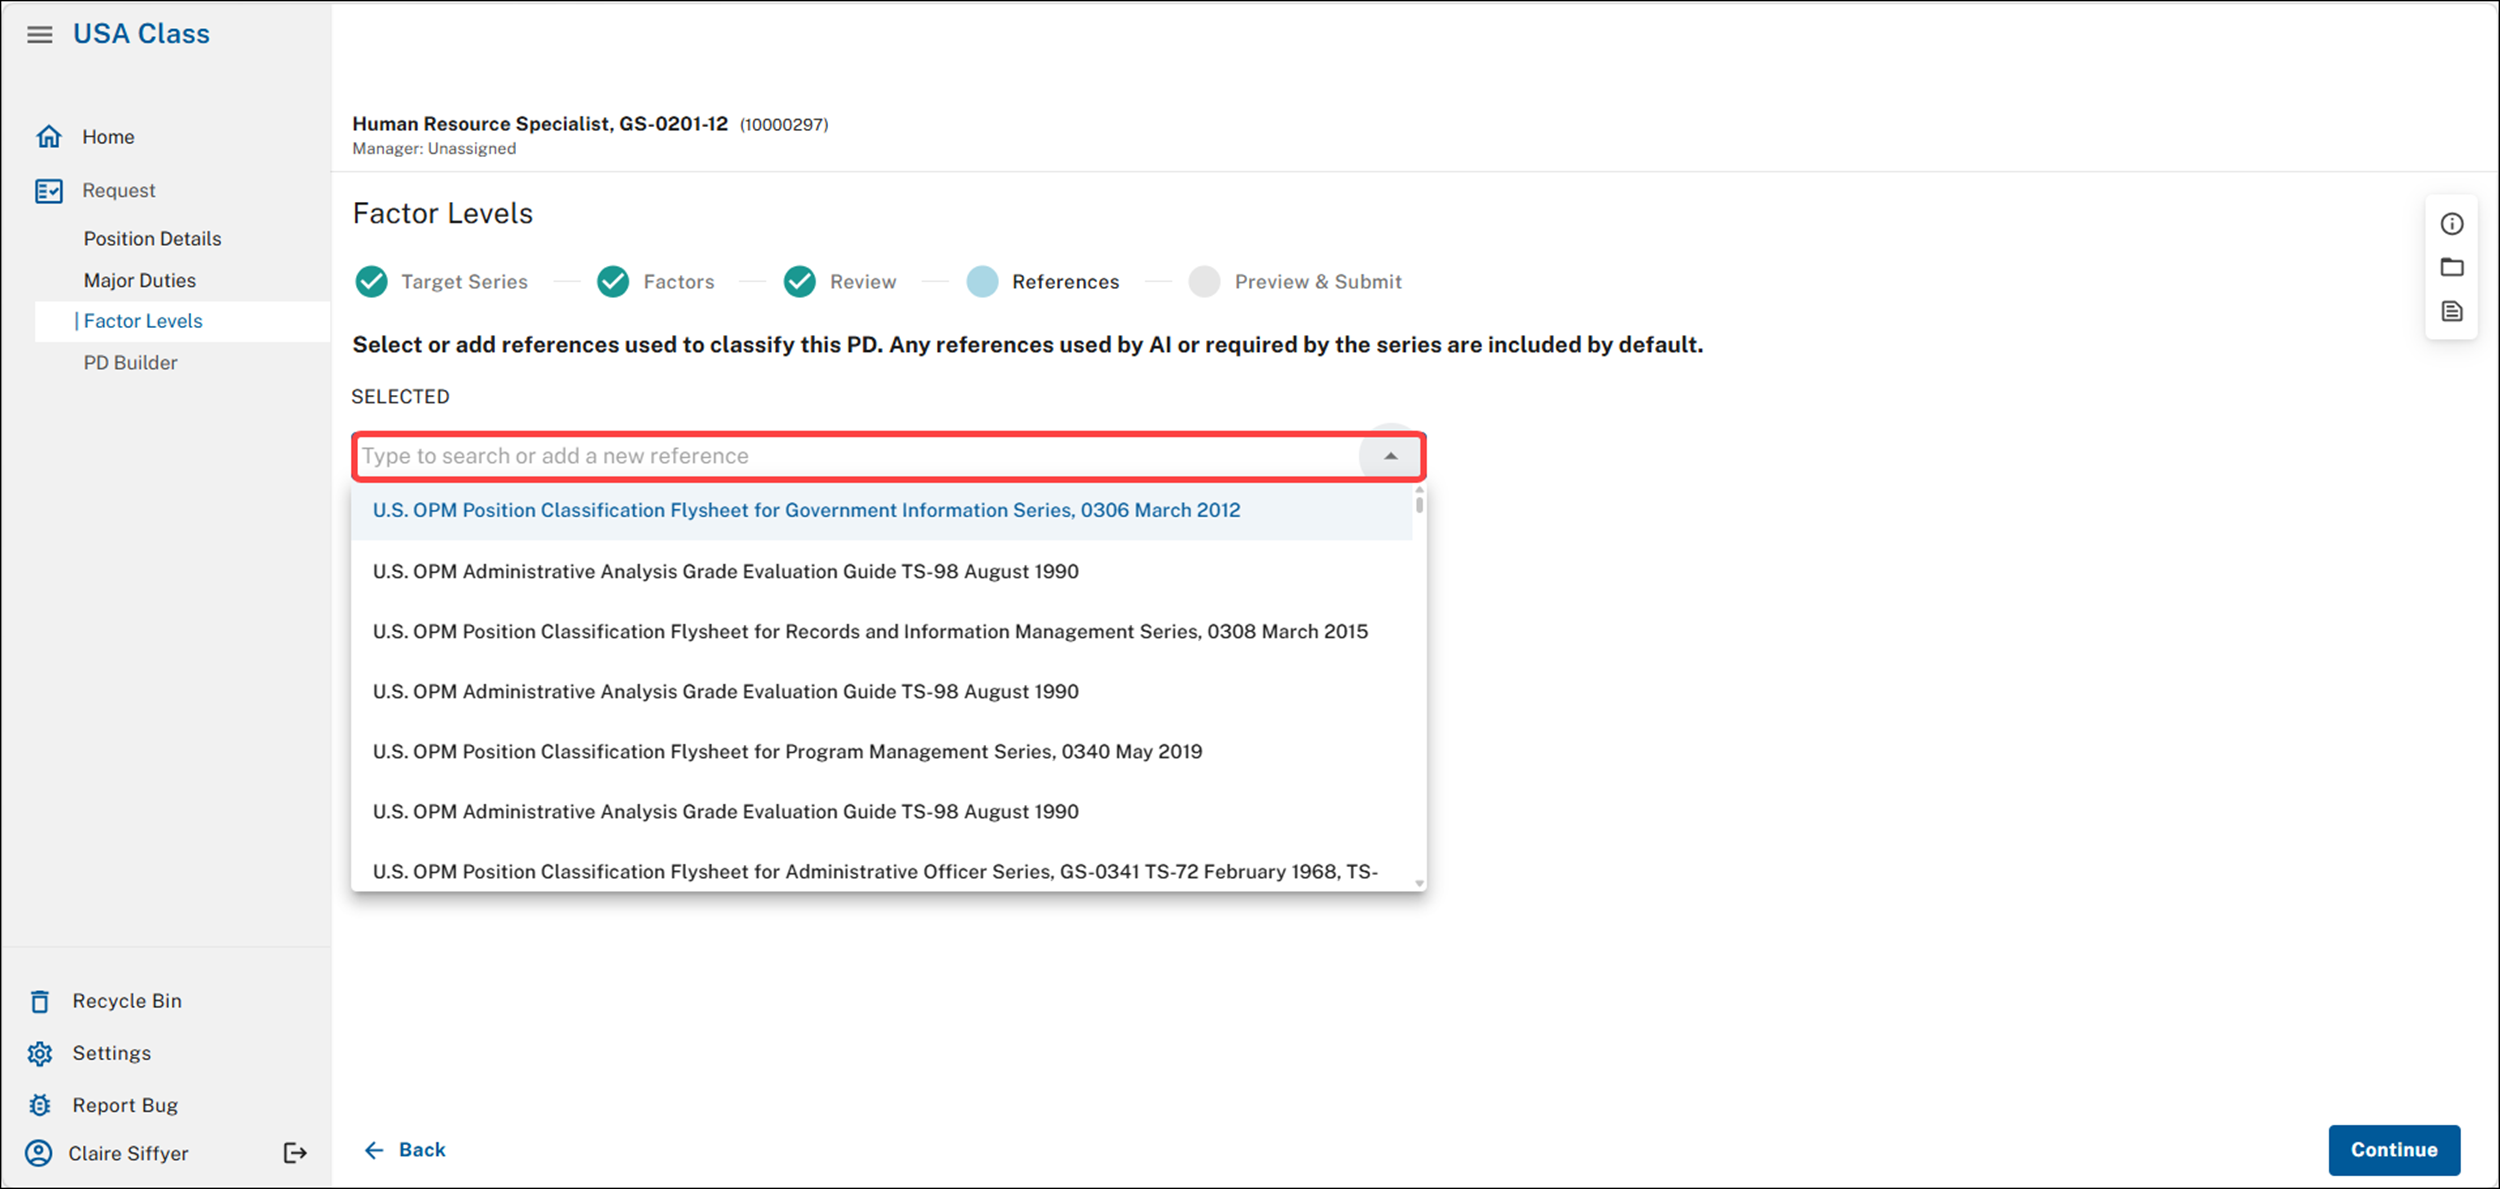This screenshot has width=2500, height=1189.
Task: Open Recycle Bin link
Action: pyautogui.click(x=127, y=1001)
